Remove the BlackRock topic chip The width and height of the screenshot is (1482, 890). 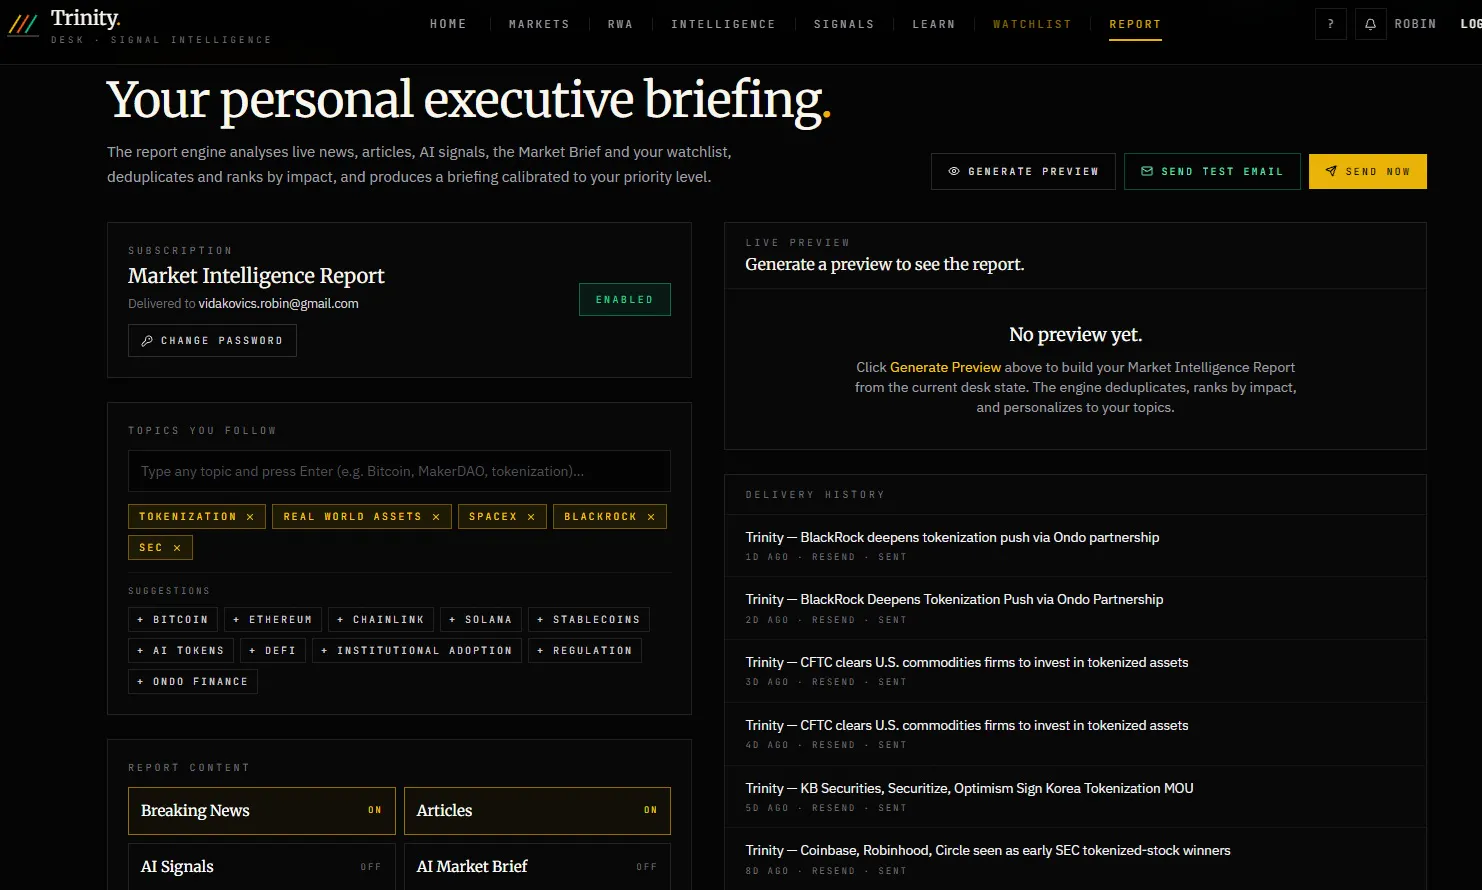(x=651, y=517)
